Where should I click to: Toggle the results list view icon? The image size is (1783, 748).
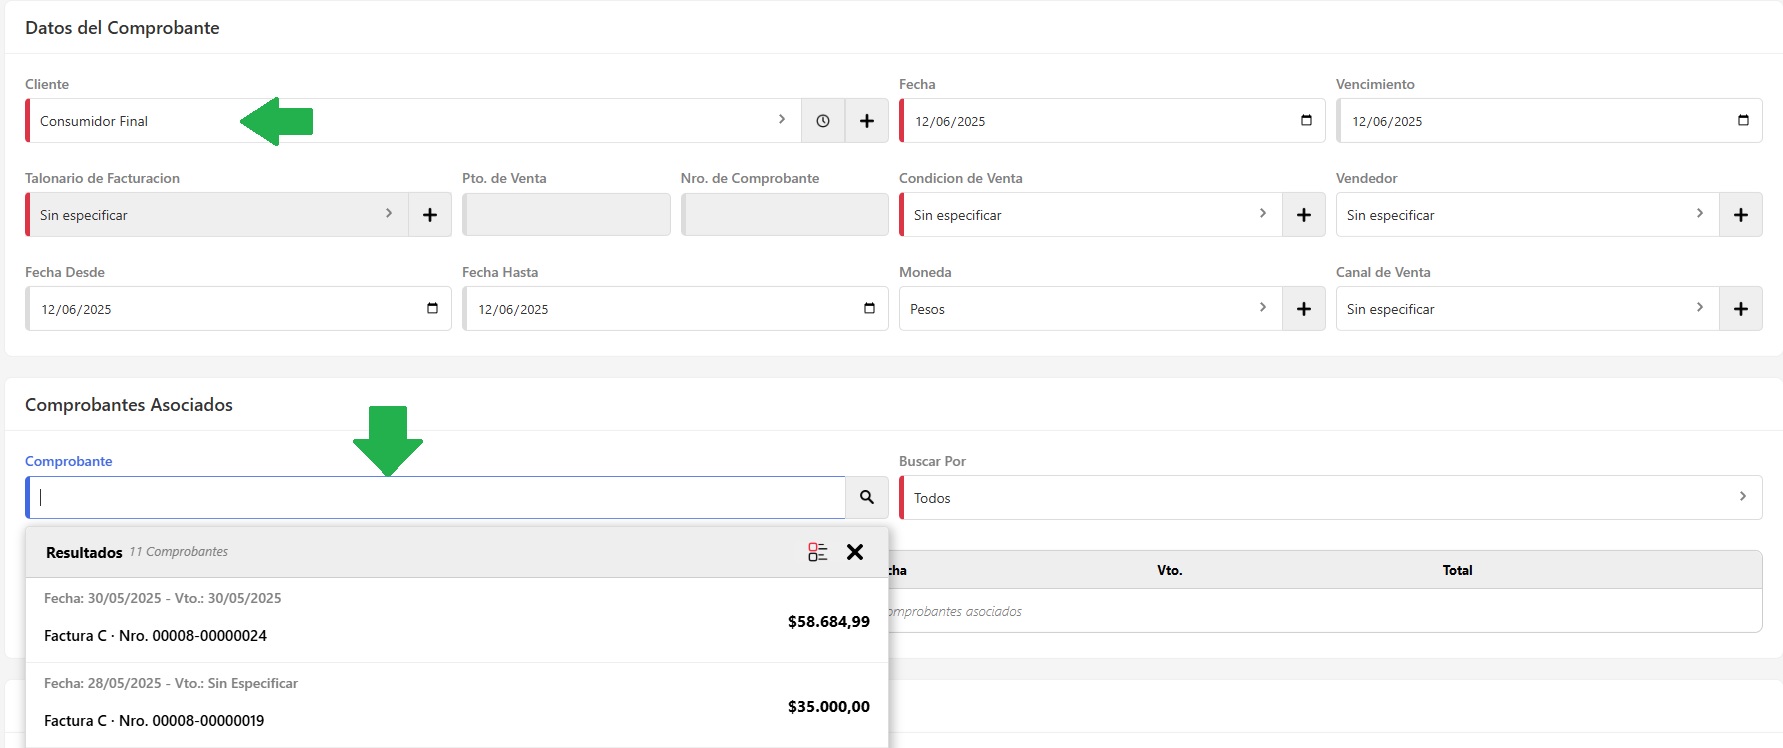click(x=818, y=552)
